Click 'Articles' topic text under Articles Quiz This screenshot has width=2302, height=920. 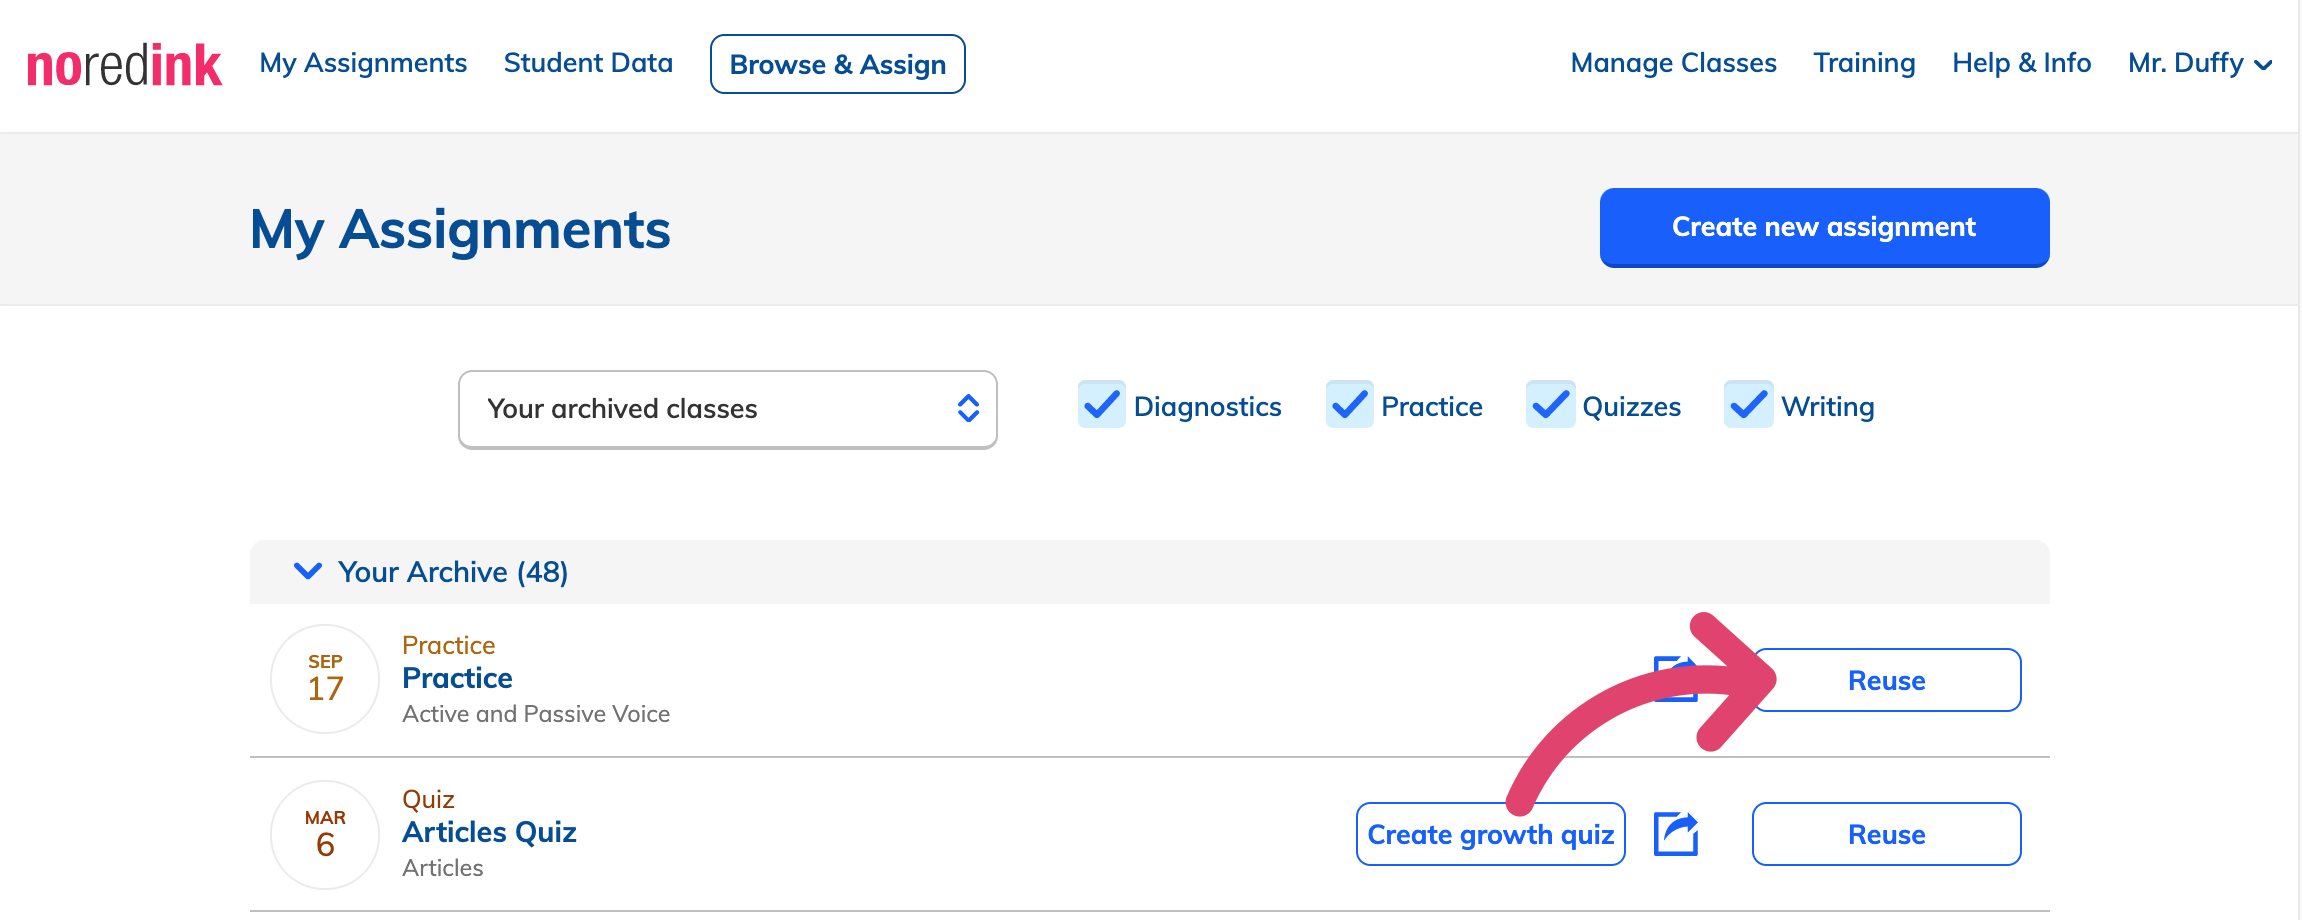click(442, 868)
